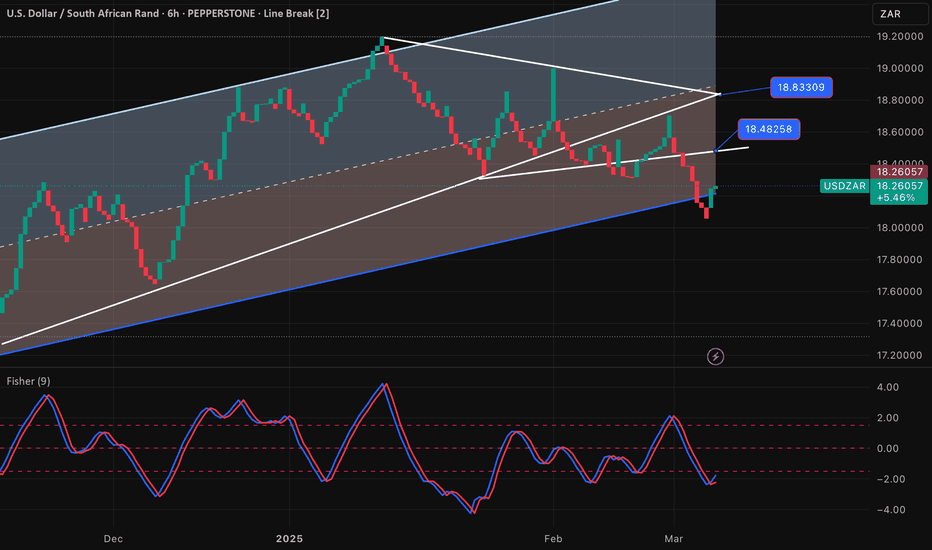Click the +5.46% change label
This screenshot has height=550, width=932.
(896, 197)
